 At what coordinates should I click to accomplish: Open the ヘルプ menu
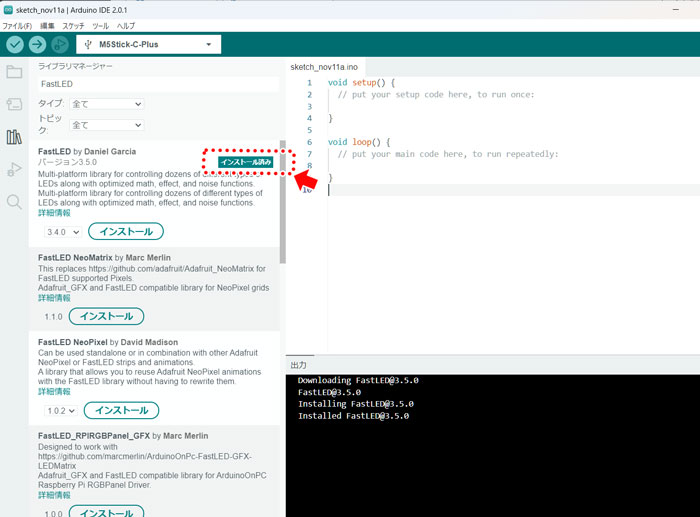(126, 26)
